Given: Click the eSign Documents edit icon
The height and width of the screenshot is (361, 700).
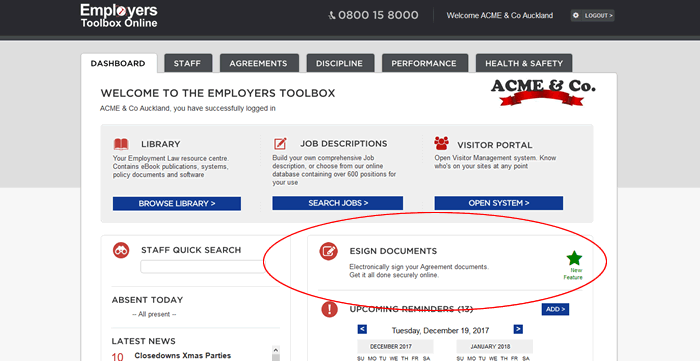Looking at the screenshot, I should [x=329, y=251].
